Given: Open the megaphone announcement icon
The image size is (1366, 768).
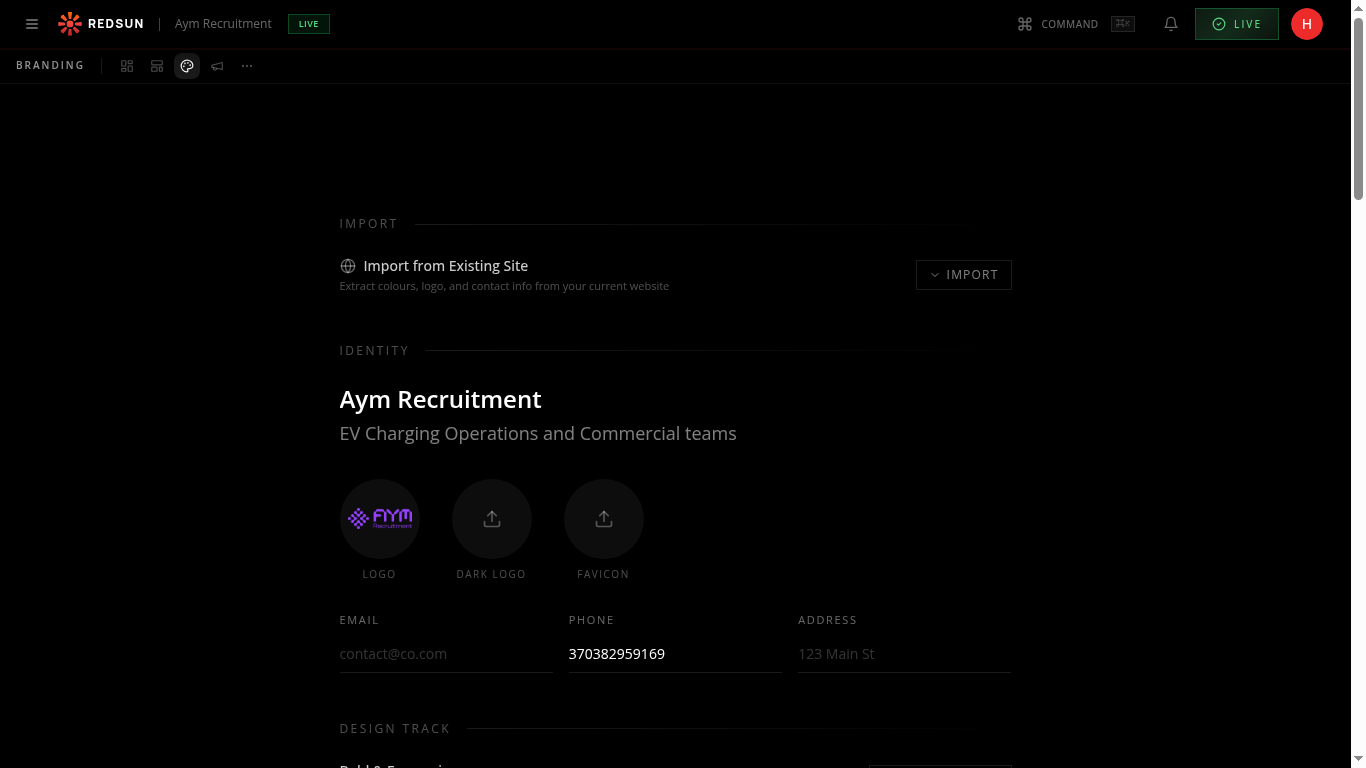Looking at the screenshot, I should pos(217,66).
